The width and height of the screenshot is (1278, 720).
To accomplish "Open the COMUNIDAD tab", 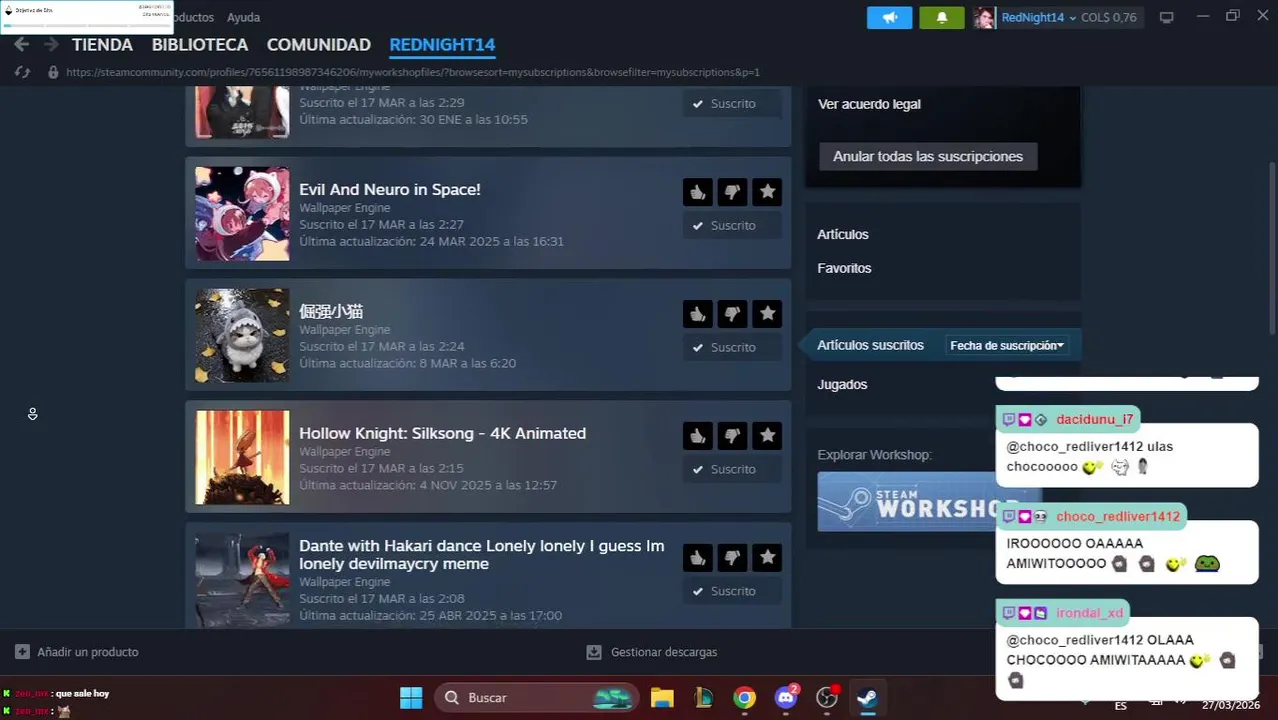I will tap(319, 45).
